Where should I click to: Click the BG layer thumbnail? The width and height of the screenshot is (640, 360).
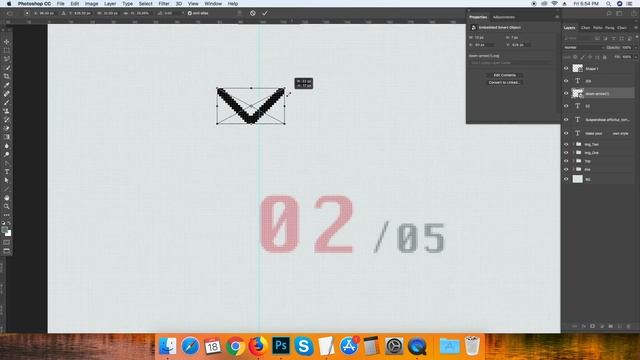coord(578,179)
